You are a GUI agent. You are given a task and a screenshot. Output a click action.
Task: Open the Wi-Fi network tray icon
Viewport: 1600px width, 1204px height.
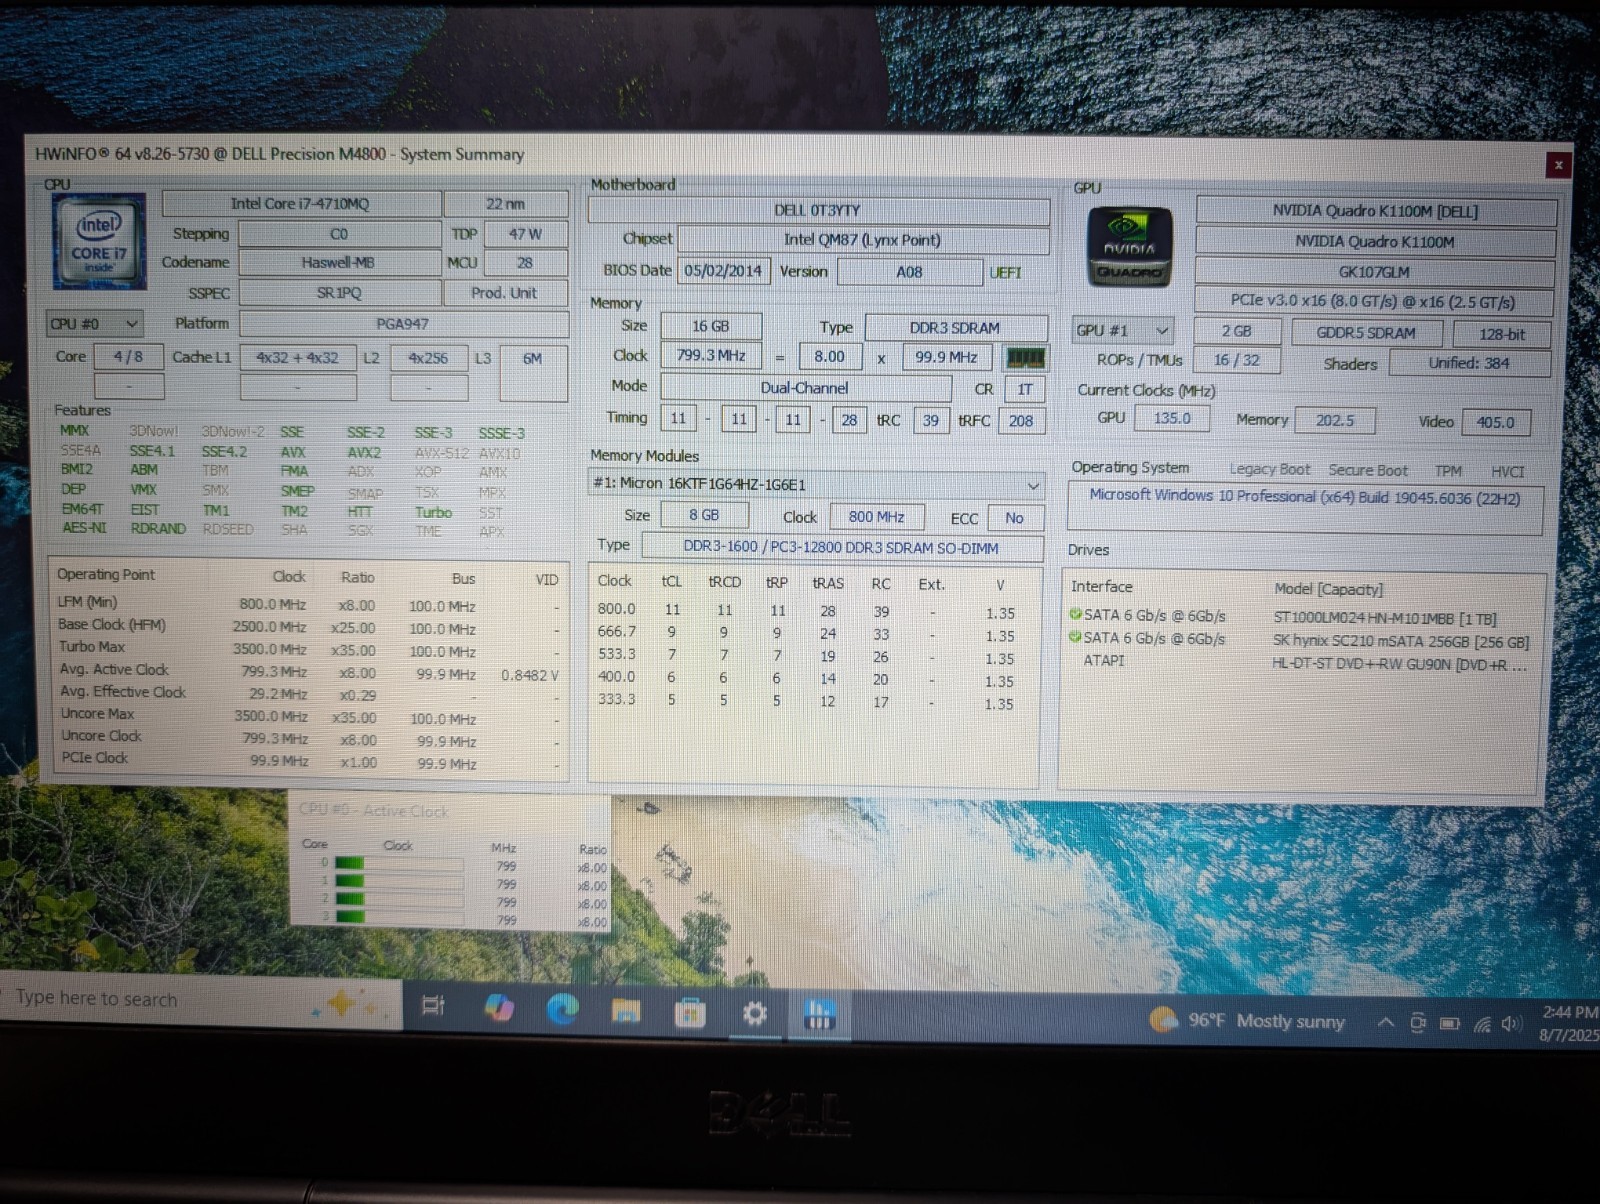[1482, 1024]
